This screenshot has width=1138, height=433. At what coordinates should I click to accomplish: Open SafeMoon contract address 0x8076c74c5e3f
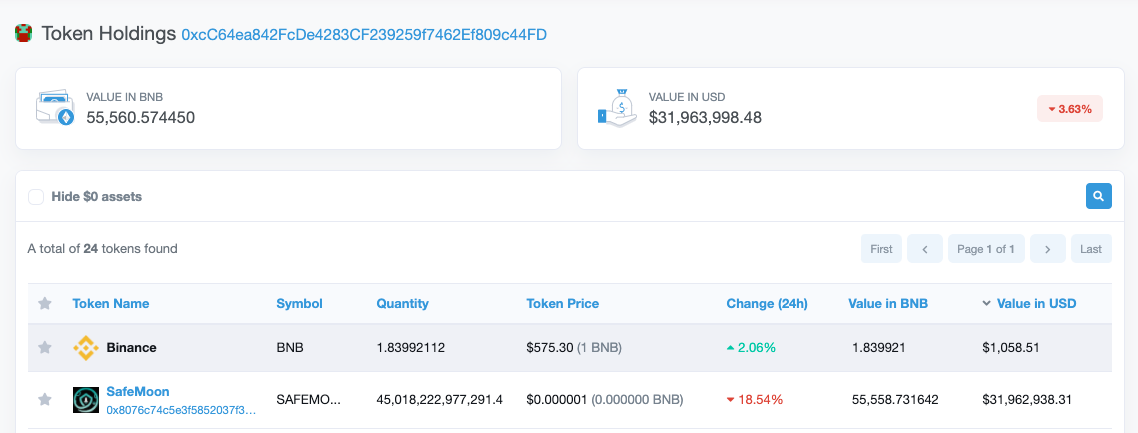click(181, 410)
